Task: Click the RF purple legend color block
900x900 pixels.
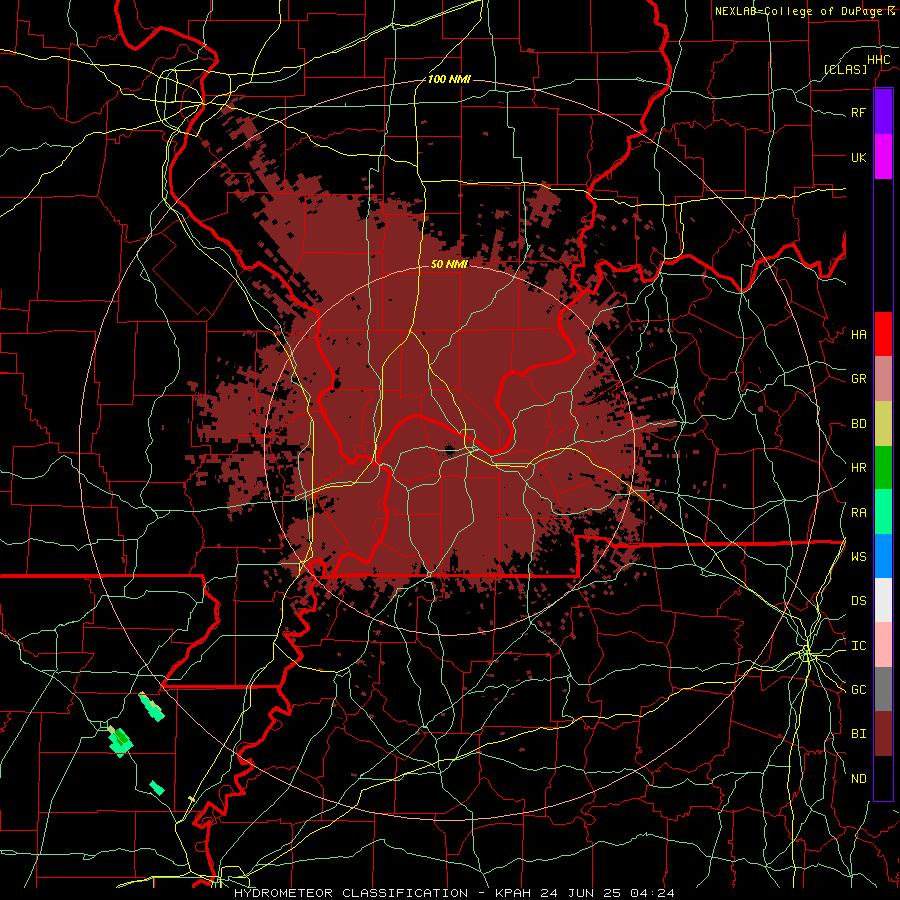Action: click(883, 112)
